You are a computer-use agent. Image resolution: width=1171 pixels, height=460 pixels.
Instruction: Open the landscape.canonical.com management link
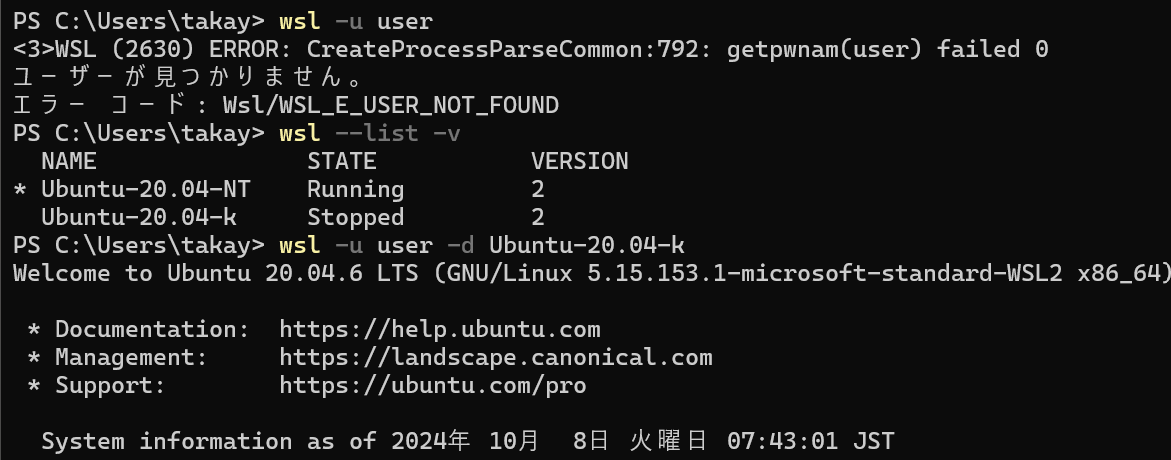(x=496, y=358)
